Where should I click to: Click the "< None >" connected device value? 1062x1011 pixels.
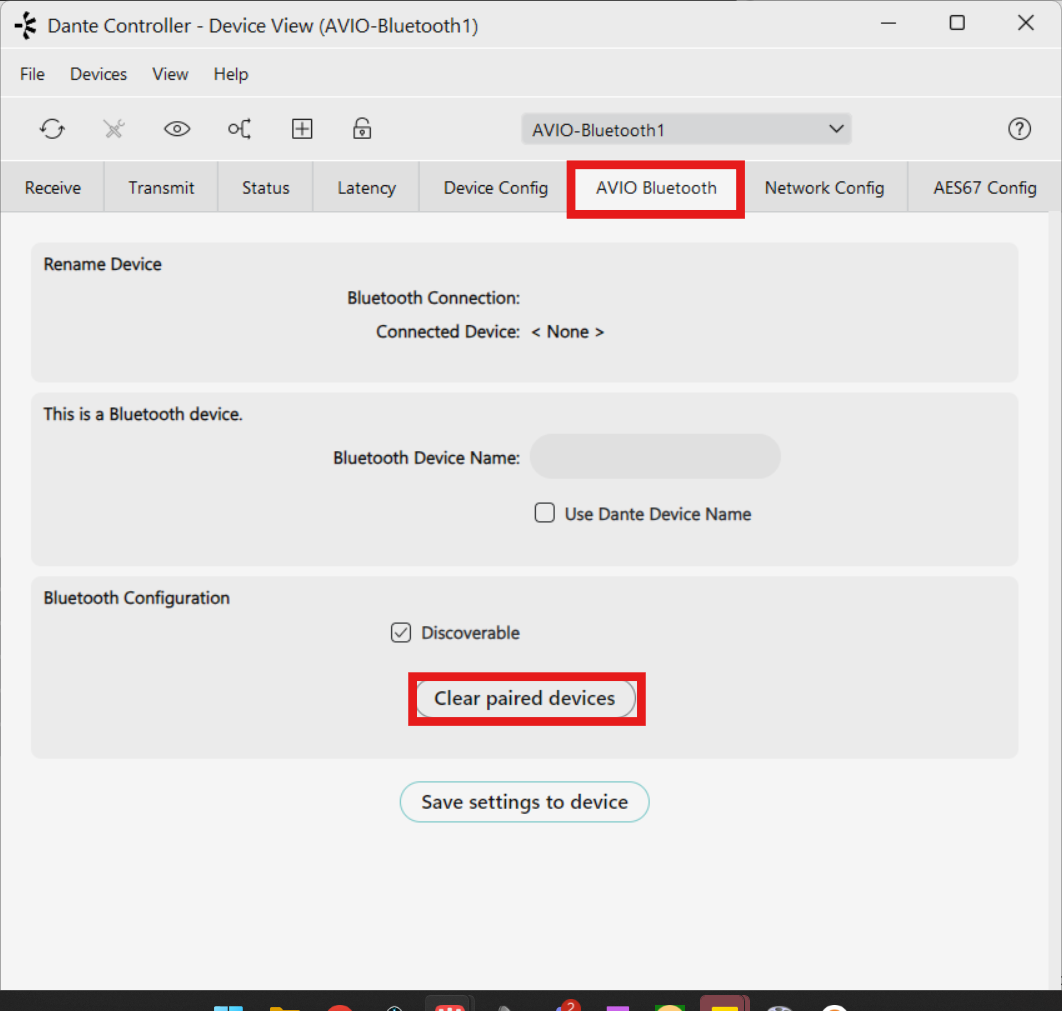click(x=568, y=332)
